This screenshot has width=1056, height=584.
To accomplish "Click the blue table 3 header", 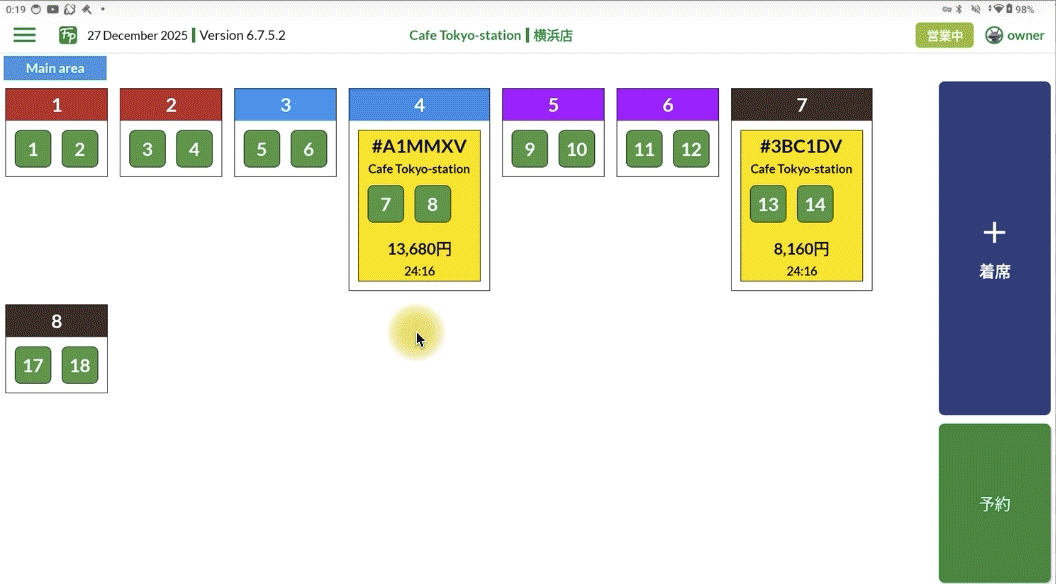I will [x=285, y=105].
